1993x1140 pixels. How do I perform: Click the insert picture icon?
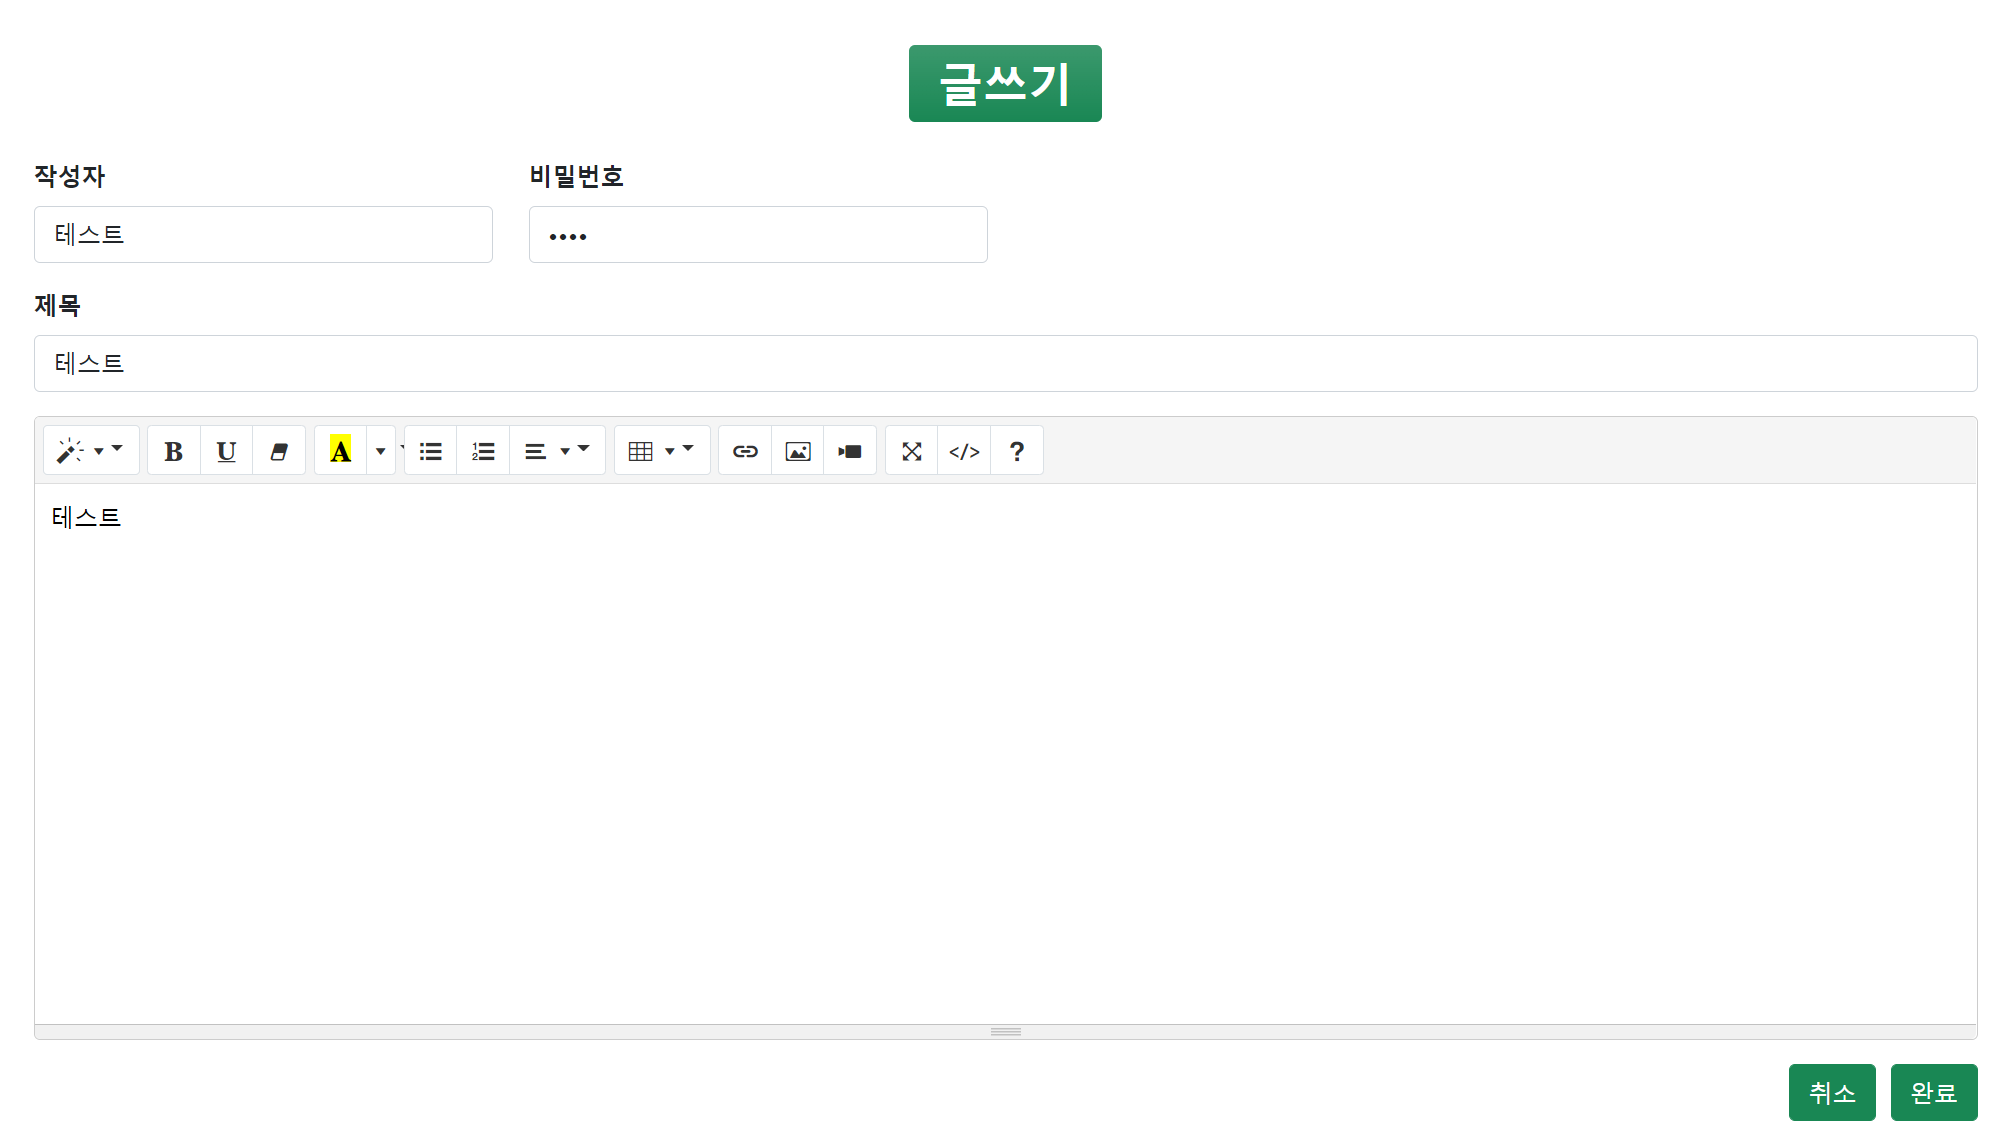point(798,451)
